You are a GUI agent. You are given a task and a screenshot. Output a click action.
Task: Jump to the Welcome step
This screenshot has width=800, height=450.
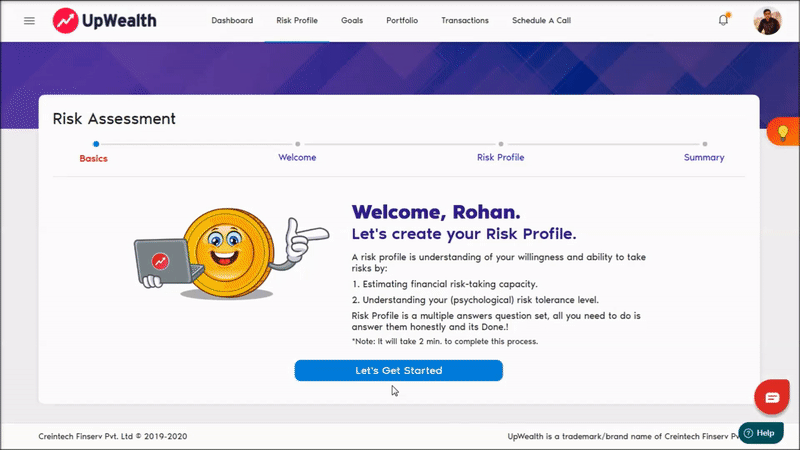point(297,157)
